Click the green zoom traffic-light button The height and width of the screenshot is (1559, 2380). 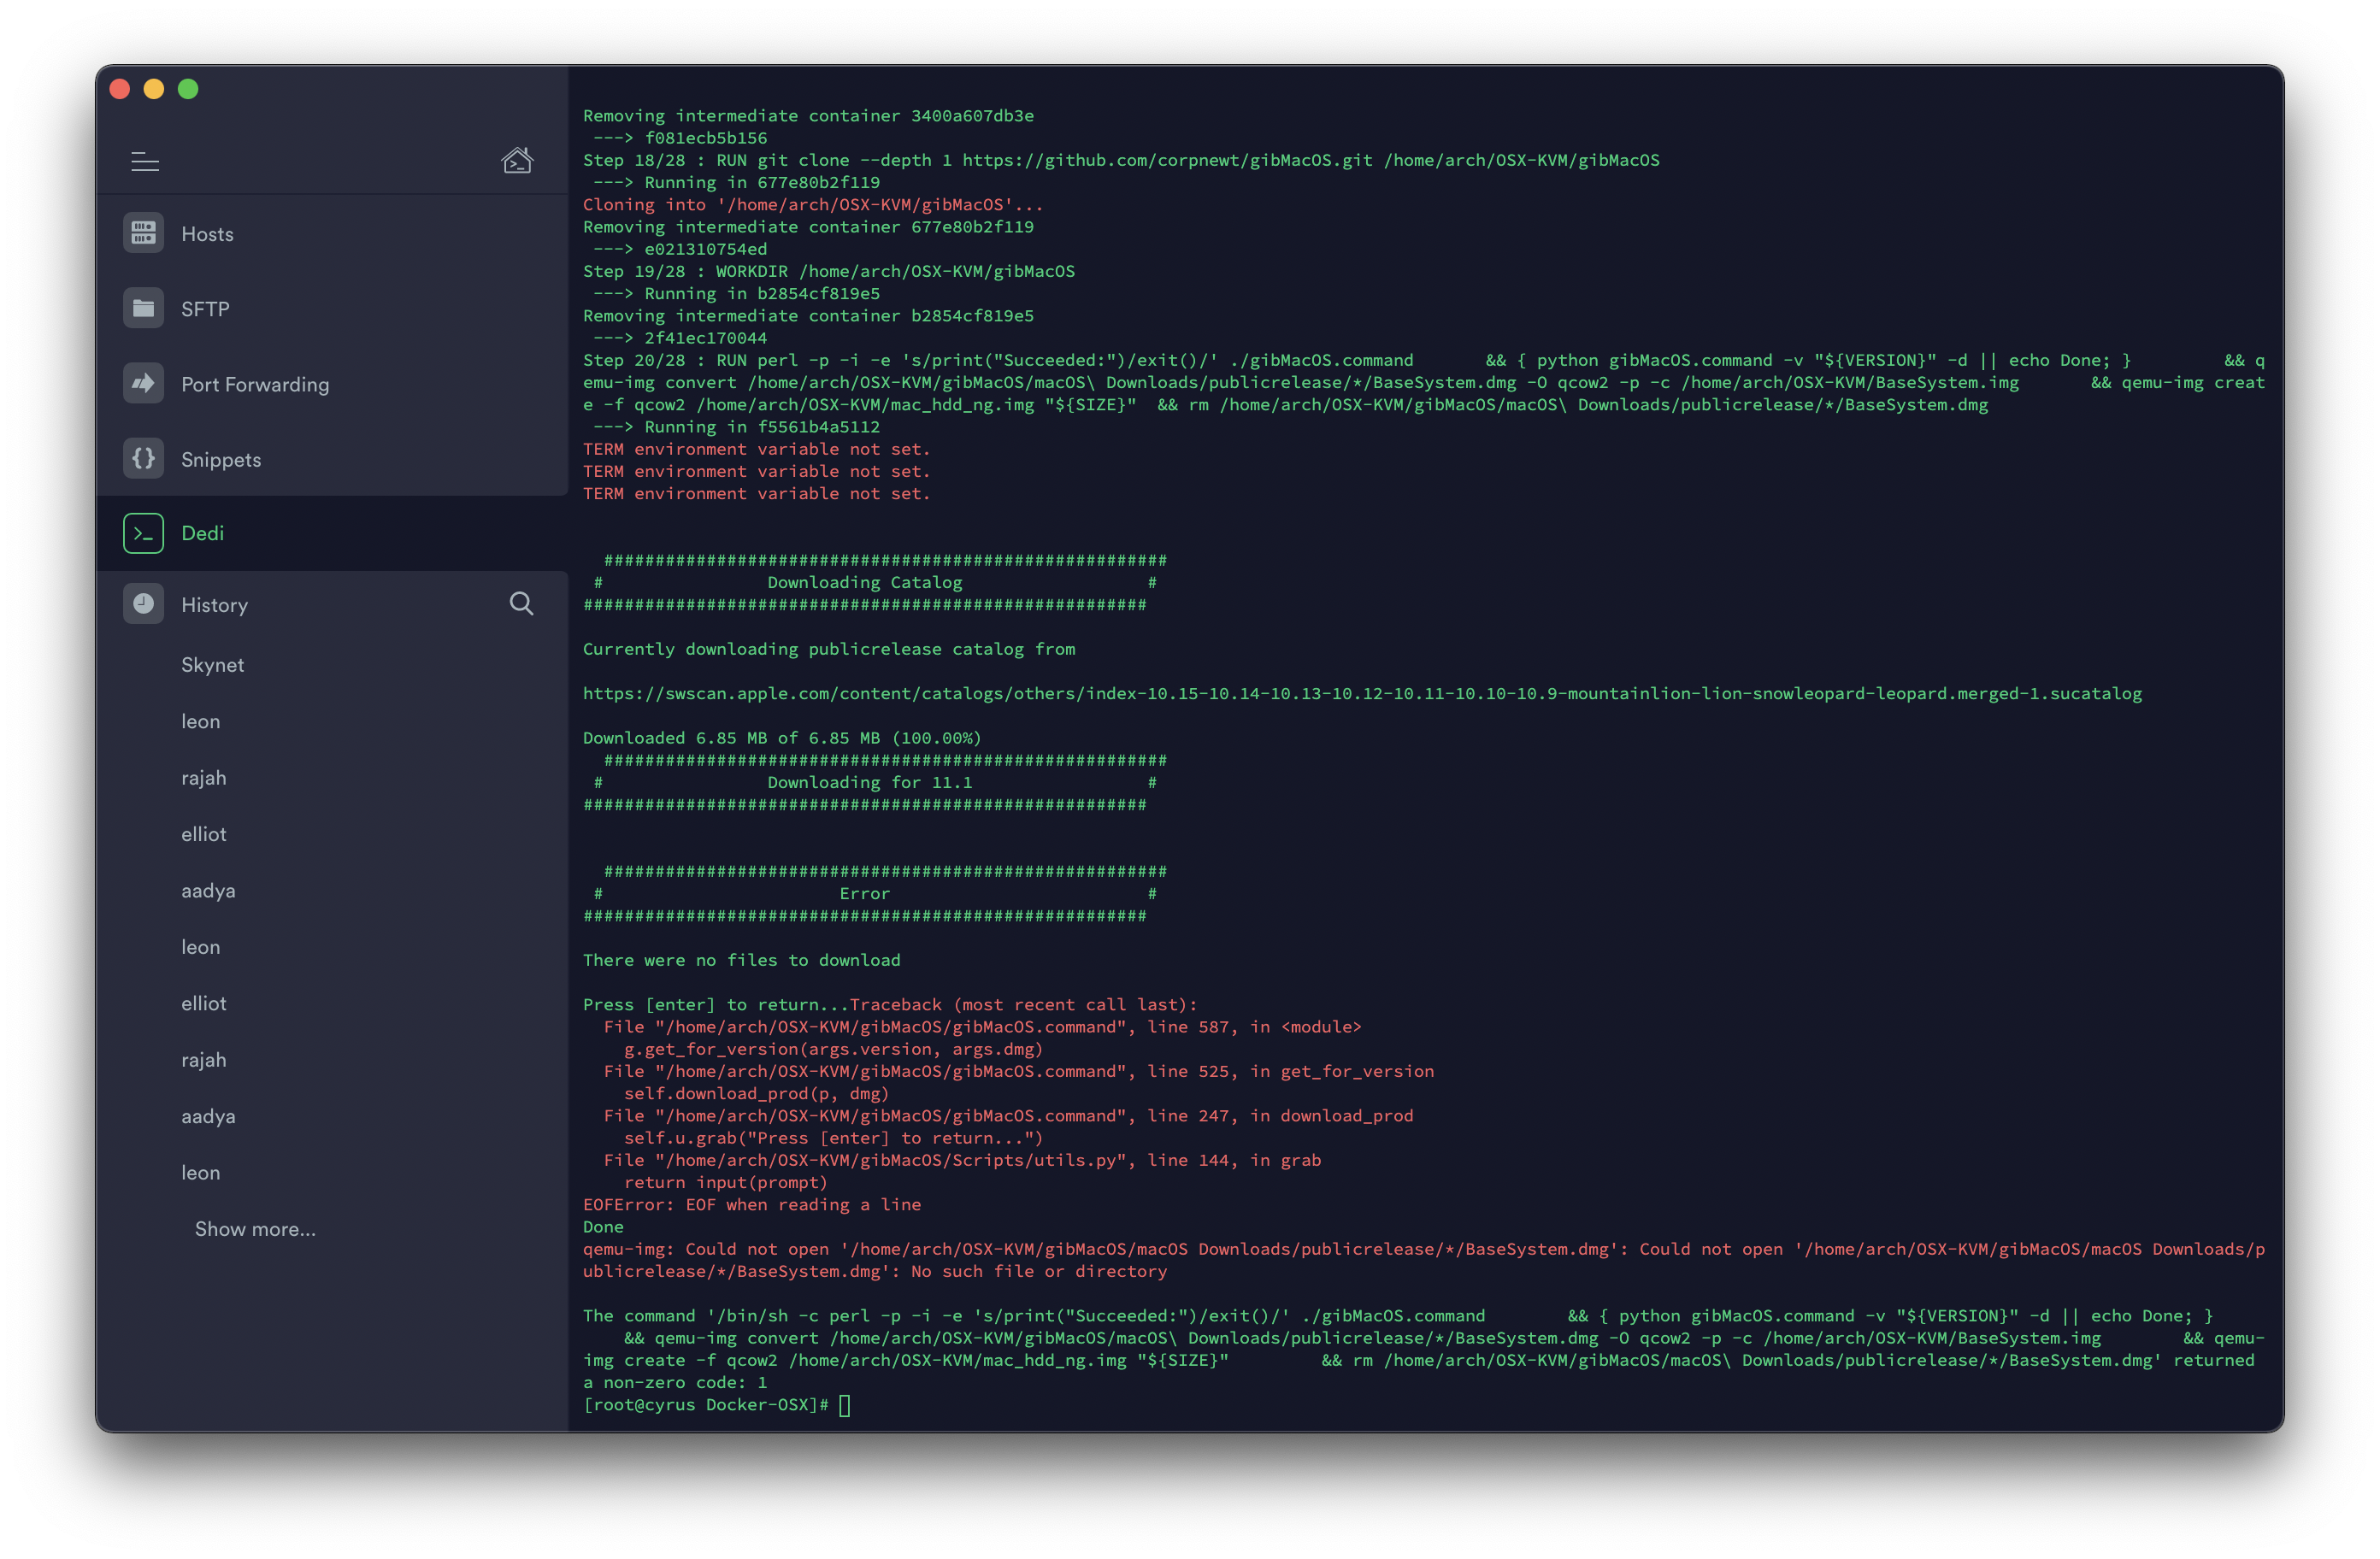pyautogui.click(x=188, y=88)
